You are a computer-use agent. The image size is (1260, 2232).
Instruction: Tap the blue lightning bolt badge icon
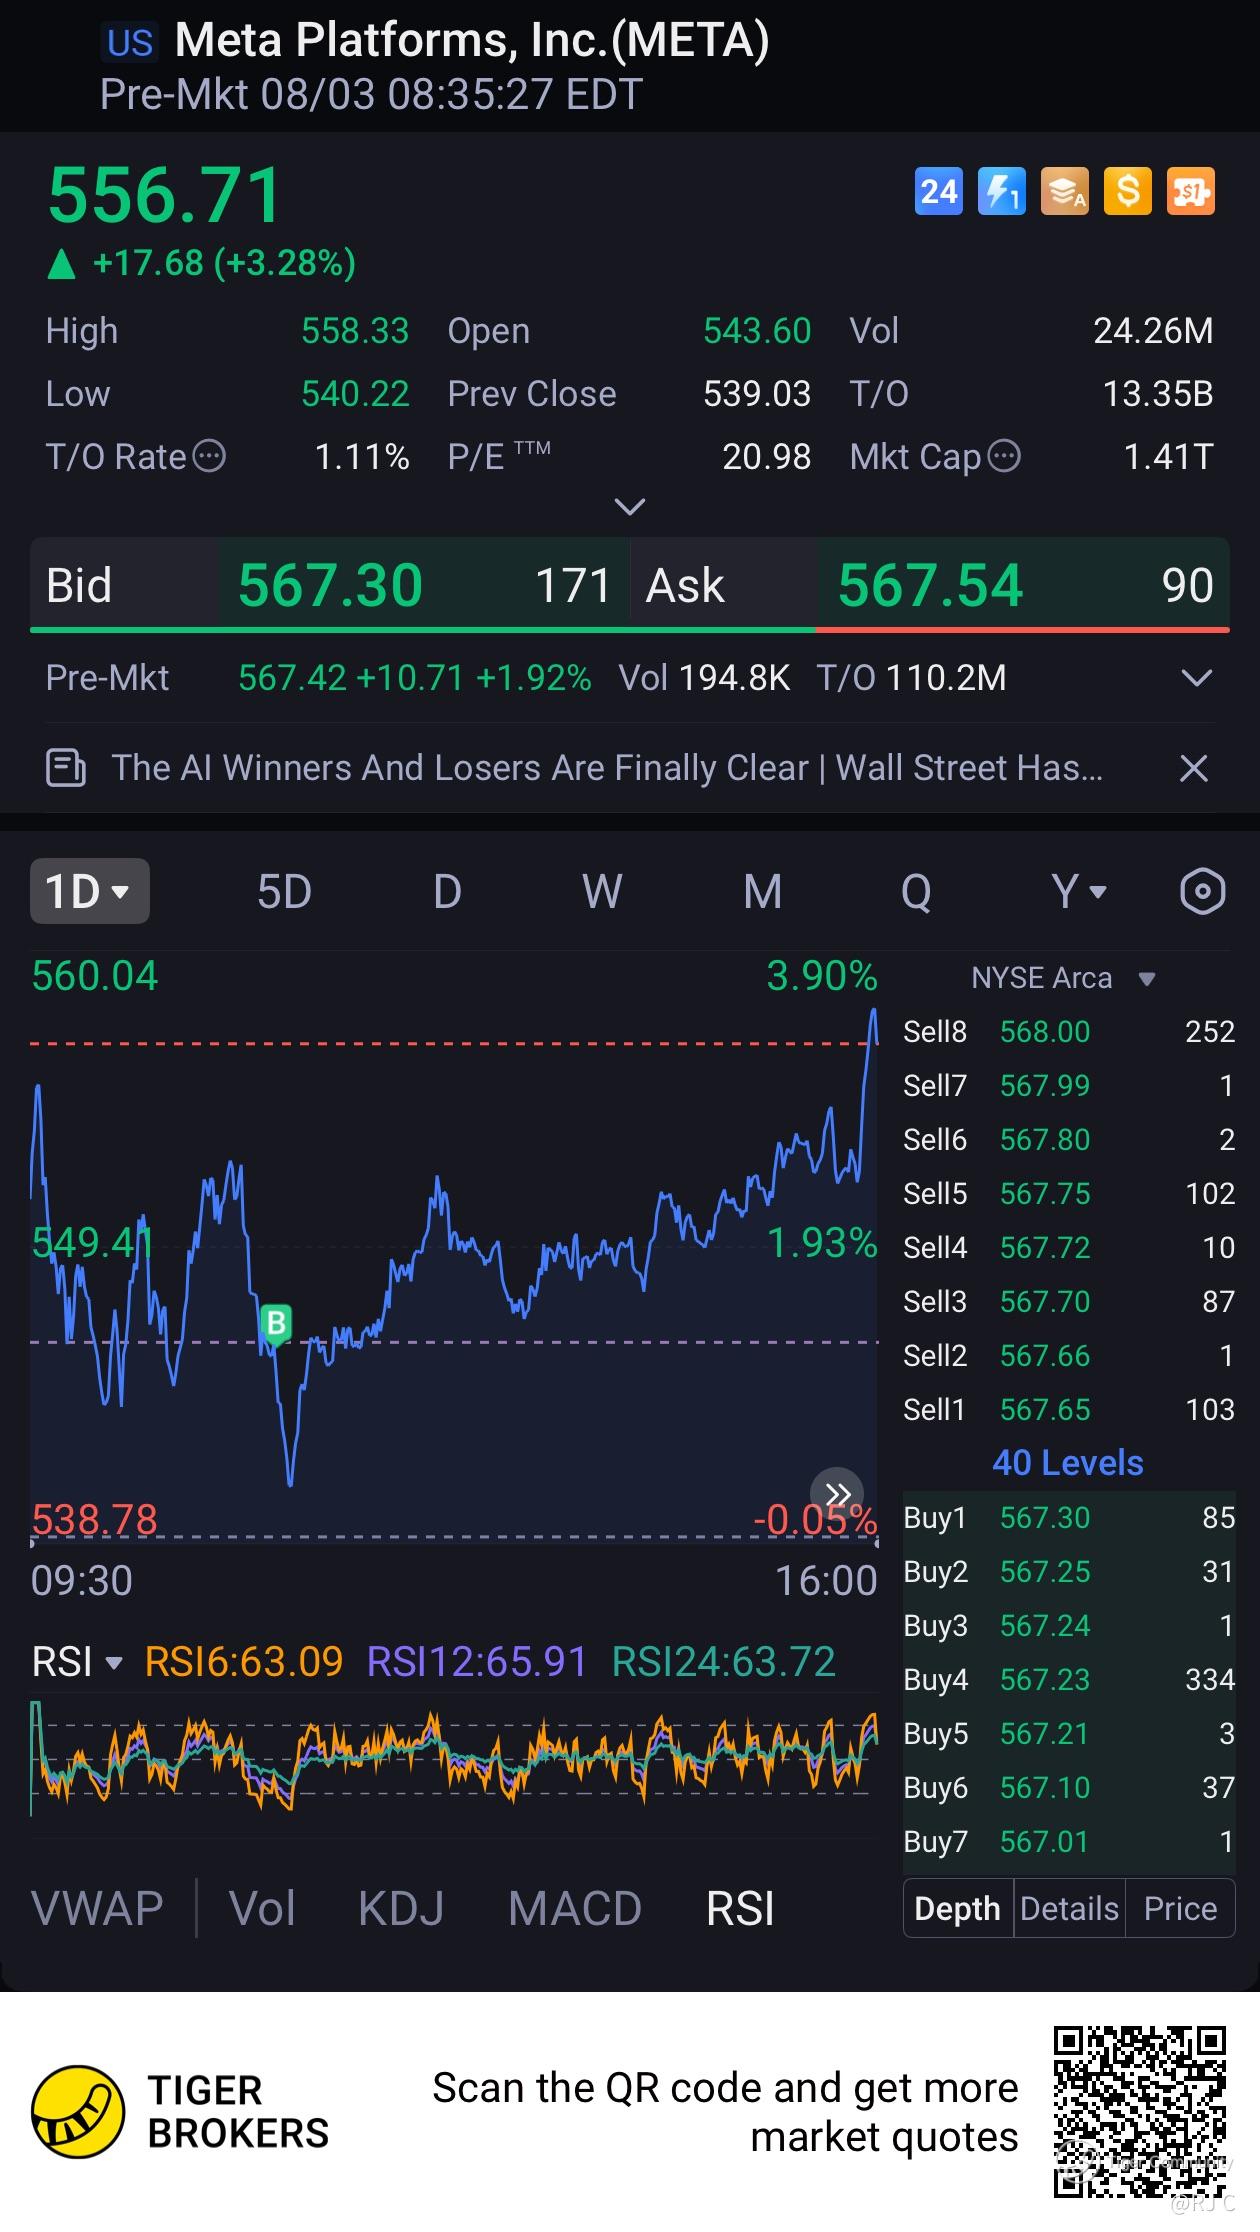click(x=1001, y=191)
